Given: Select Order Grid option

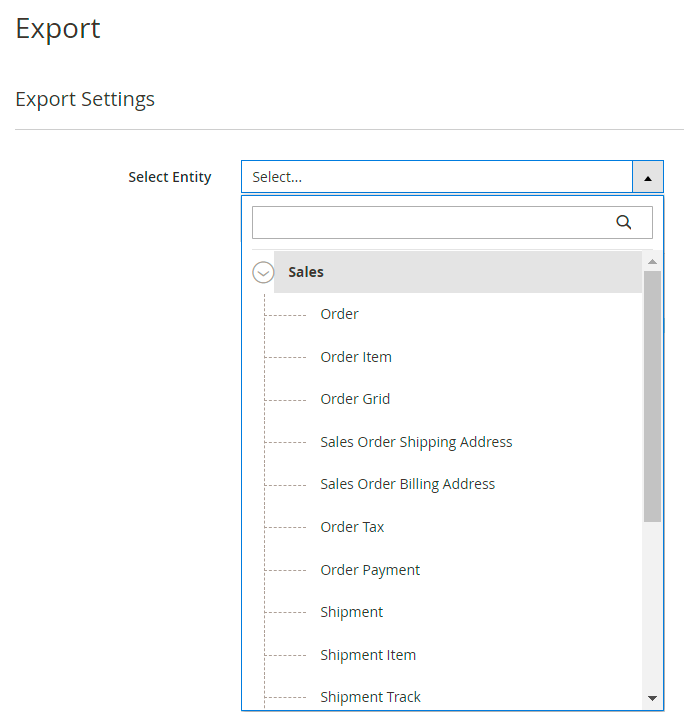Looking at the screenshot, I should coord(355,399).
